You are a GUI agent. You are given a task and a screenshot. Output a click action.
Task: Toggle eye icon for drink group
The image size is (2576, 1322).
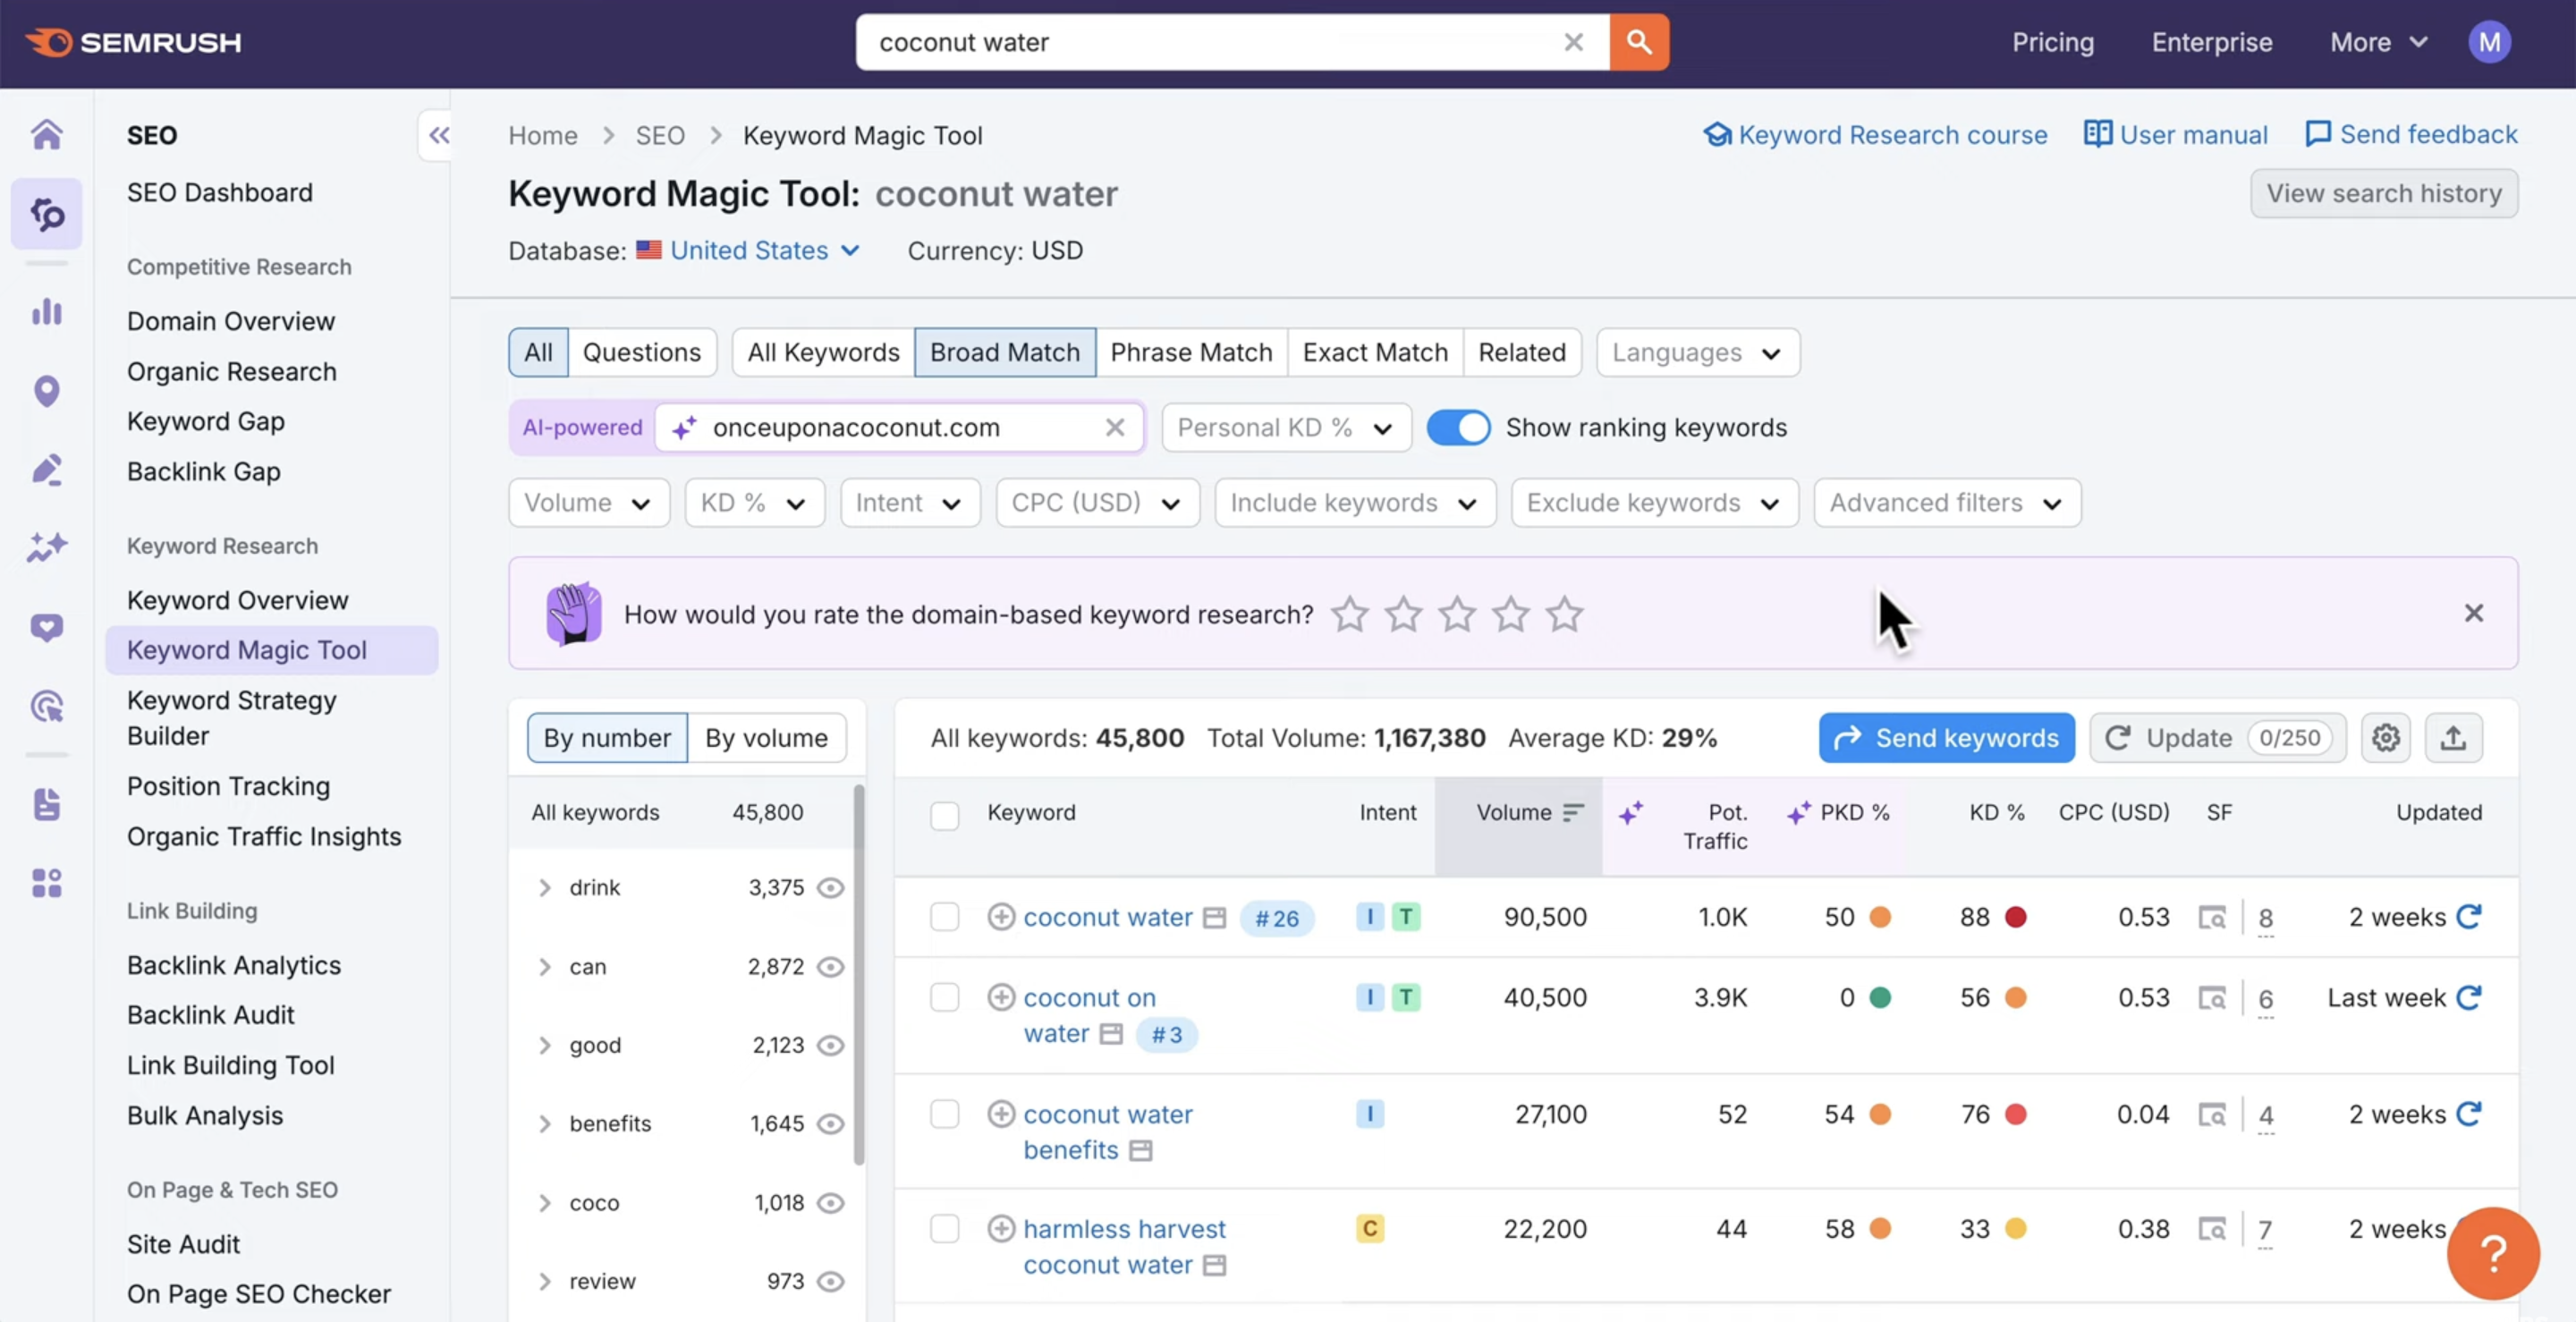pyautogui.click(x=830, y=888)
